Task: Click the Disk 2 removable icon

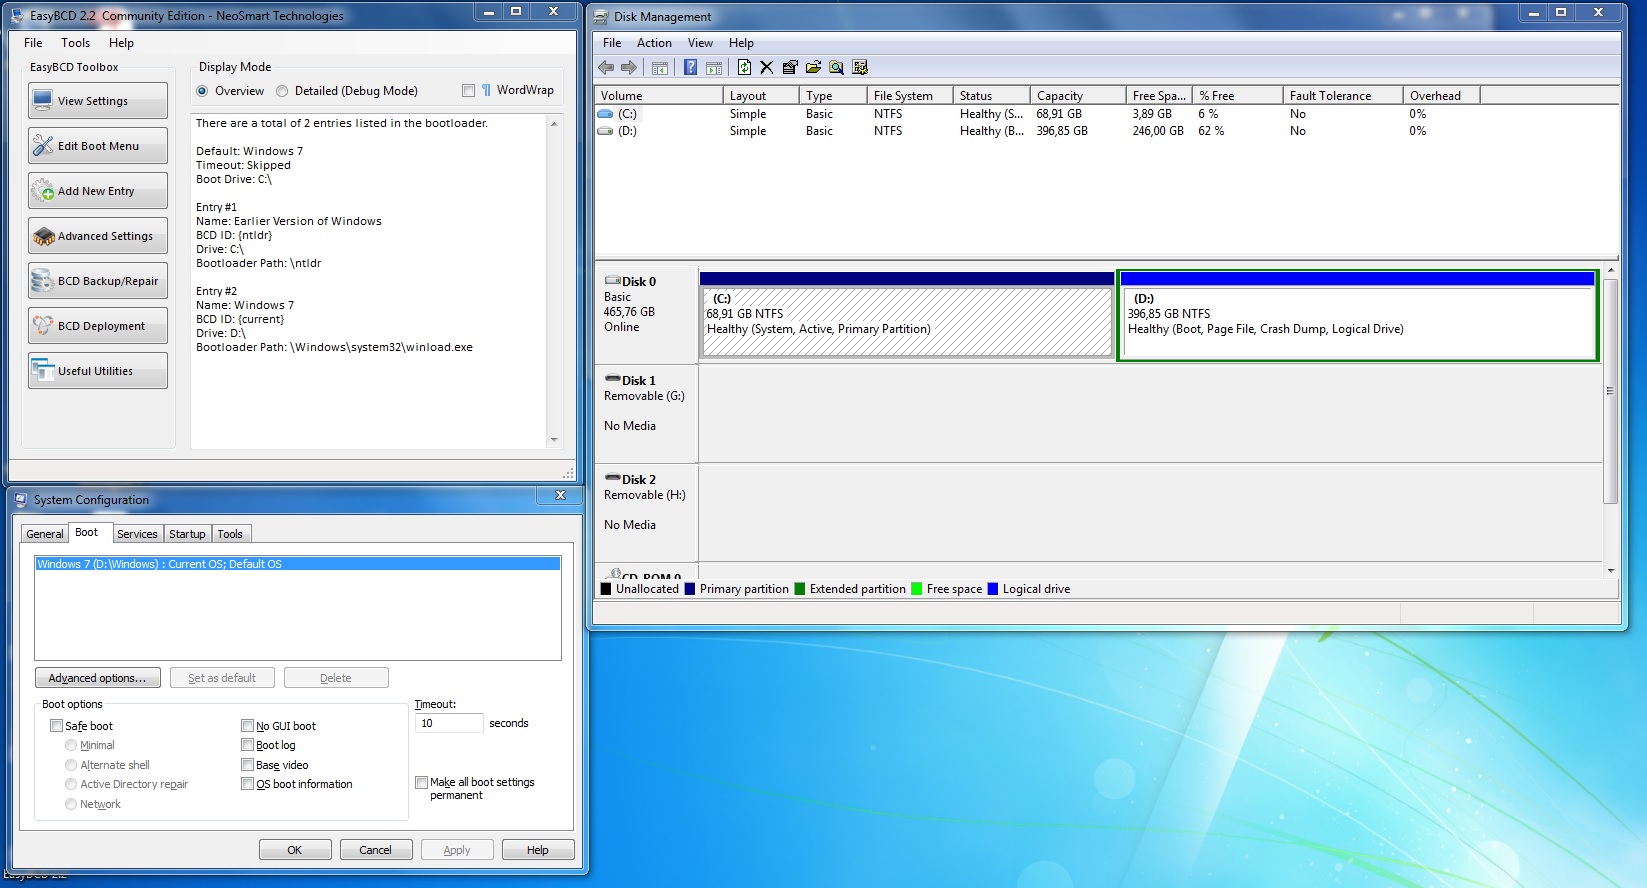Action: 613,479
